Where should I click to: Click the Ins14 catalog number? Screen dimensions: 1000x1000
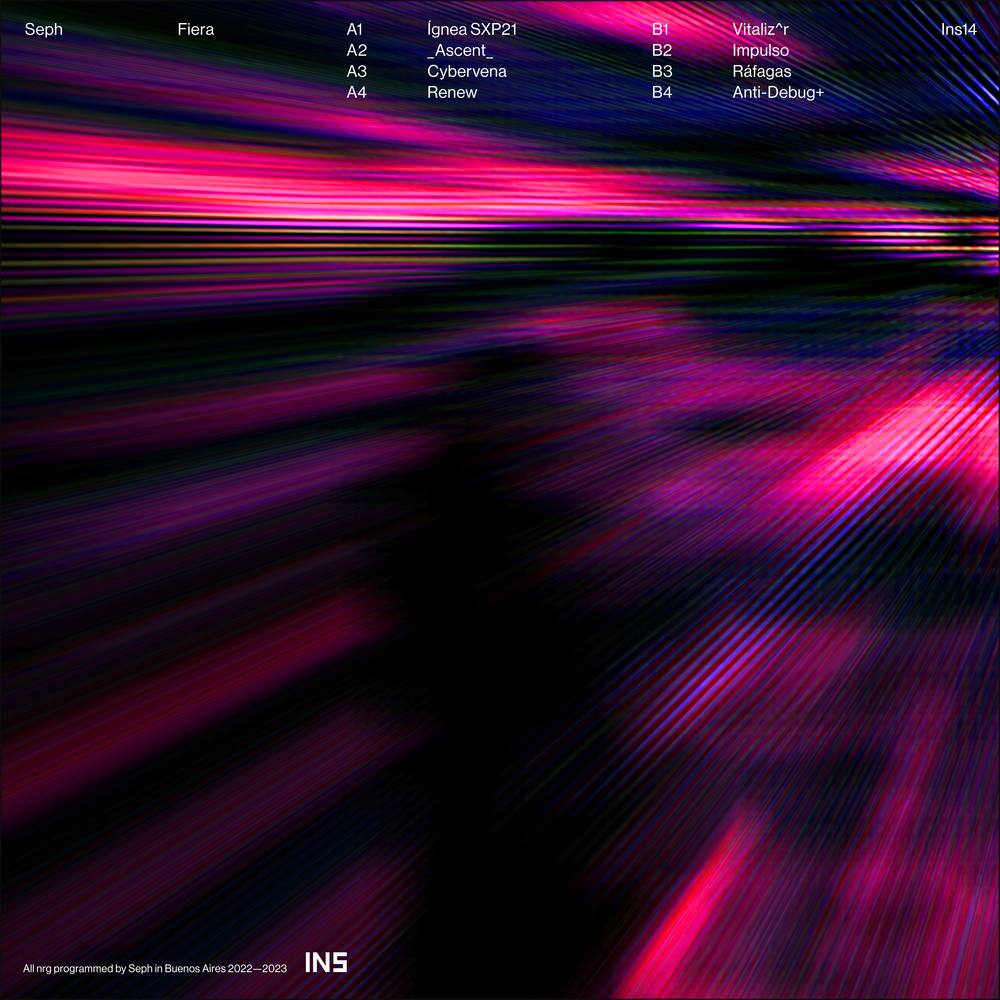point(958,30)
